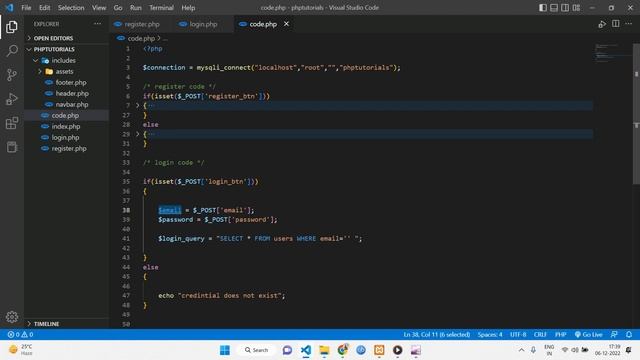Screen dimensions: 640x360
Task: Open editor More Actions ellipsis
Action: click(x=629, y=24)
